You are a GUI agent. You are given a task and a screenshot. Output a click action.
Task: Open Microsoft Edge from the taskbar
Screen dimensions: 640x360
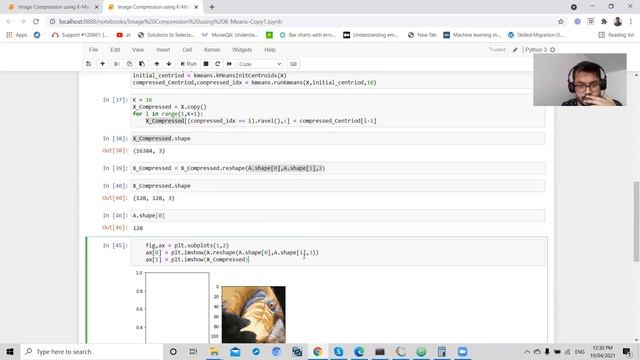pos(359,351)
